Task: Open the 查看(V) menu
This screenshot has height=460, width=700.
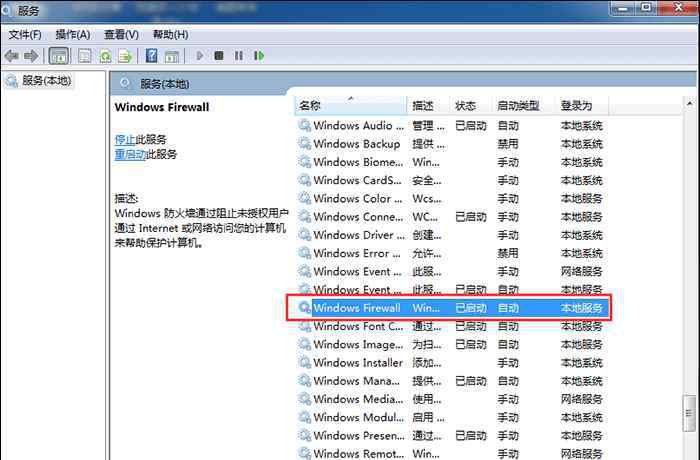Action: 120,34
